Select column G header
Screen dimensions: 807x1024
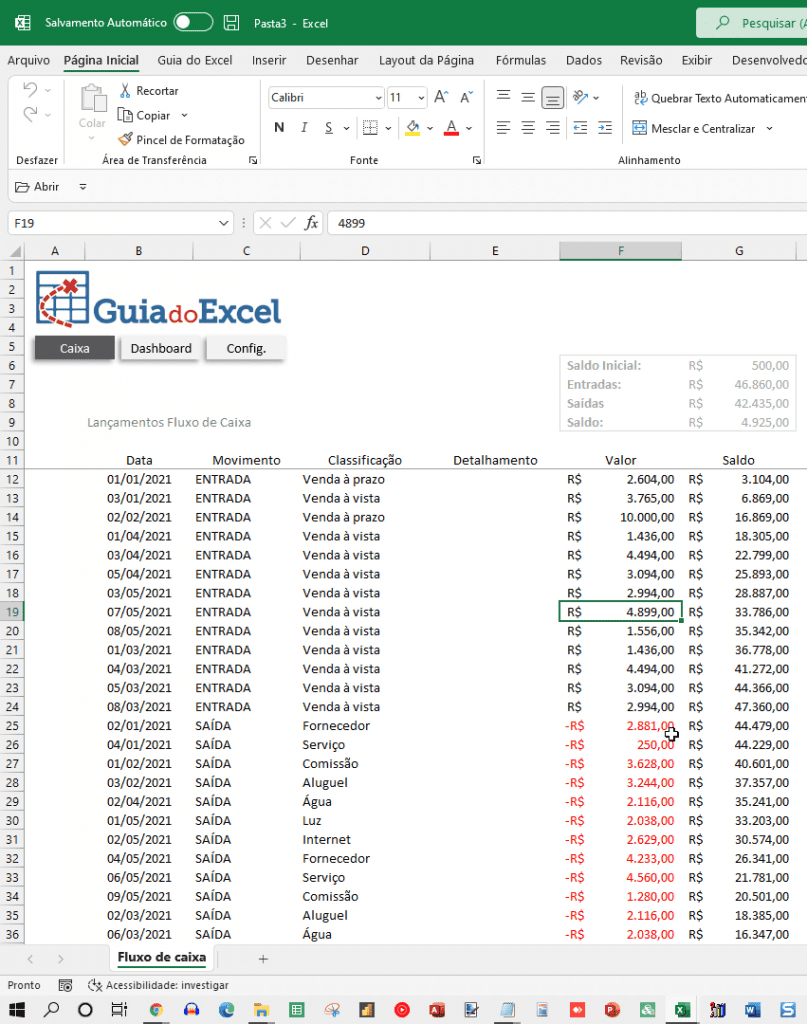pos(739,251)
